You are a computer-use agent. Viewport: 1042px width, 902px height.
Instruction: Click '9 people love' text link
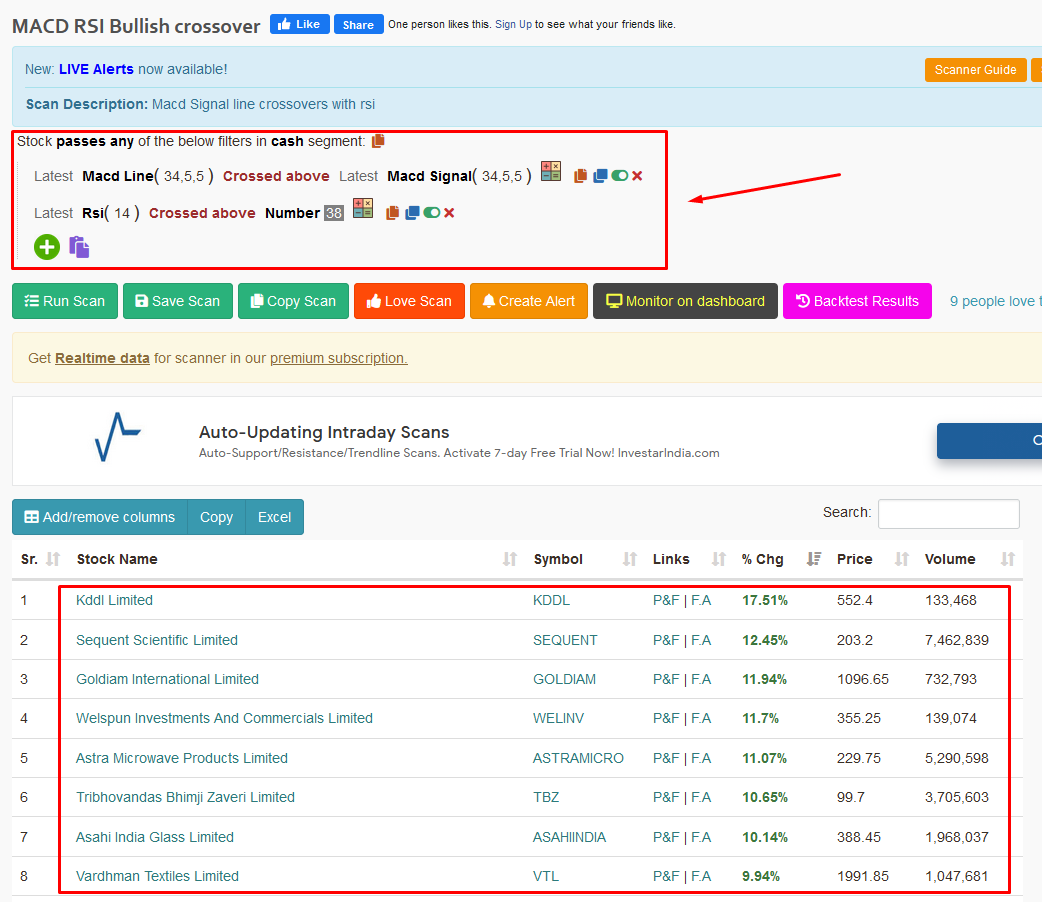tap(993, 301)
